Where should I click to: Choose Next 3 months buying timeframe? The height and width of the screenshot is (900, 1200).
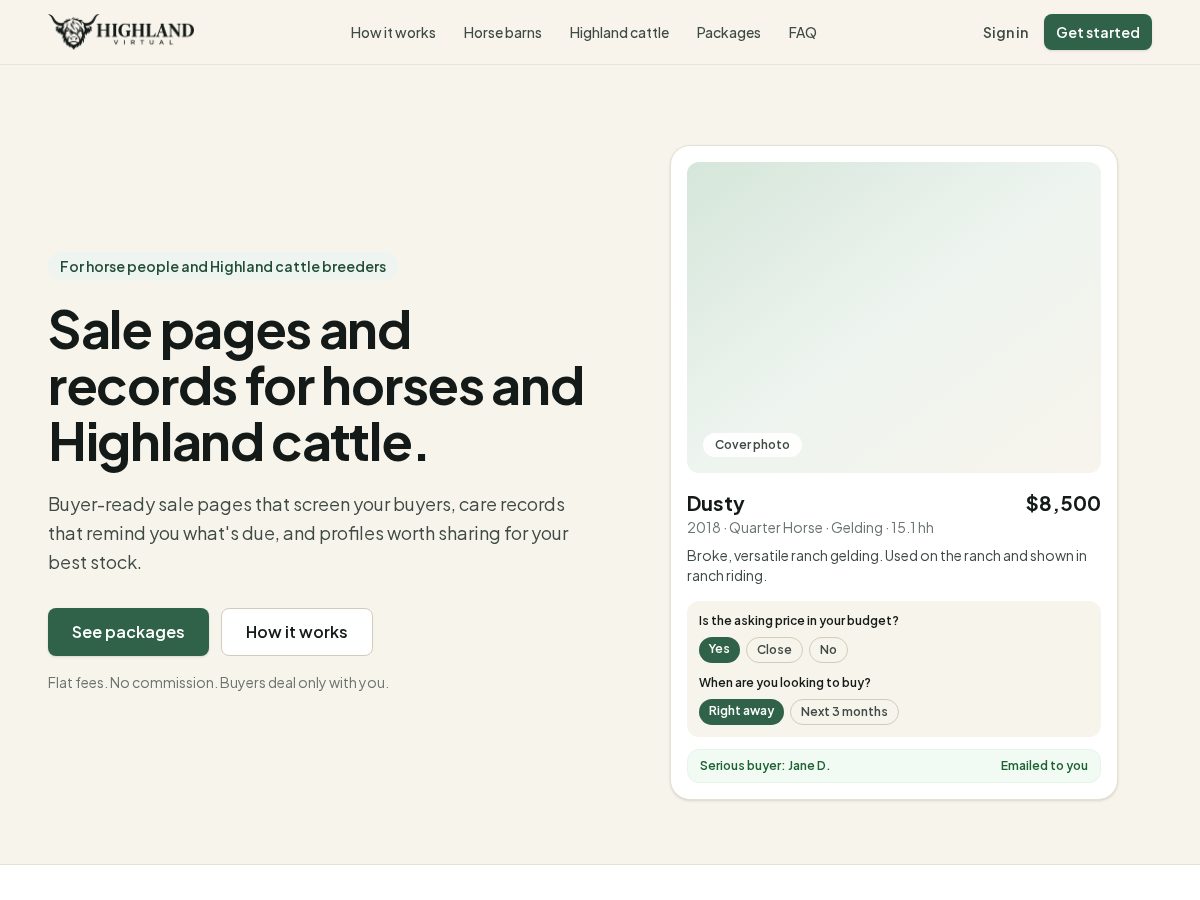[844, 712]
